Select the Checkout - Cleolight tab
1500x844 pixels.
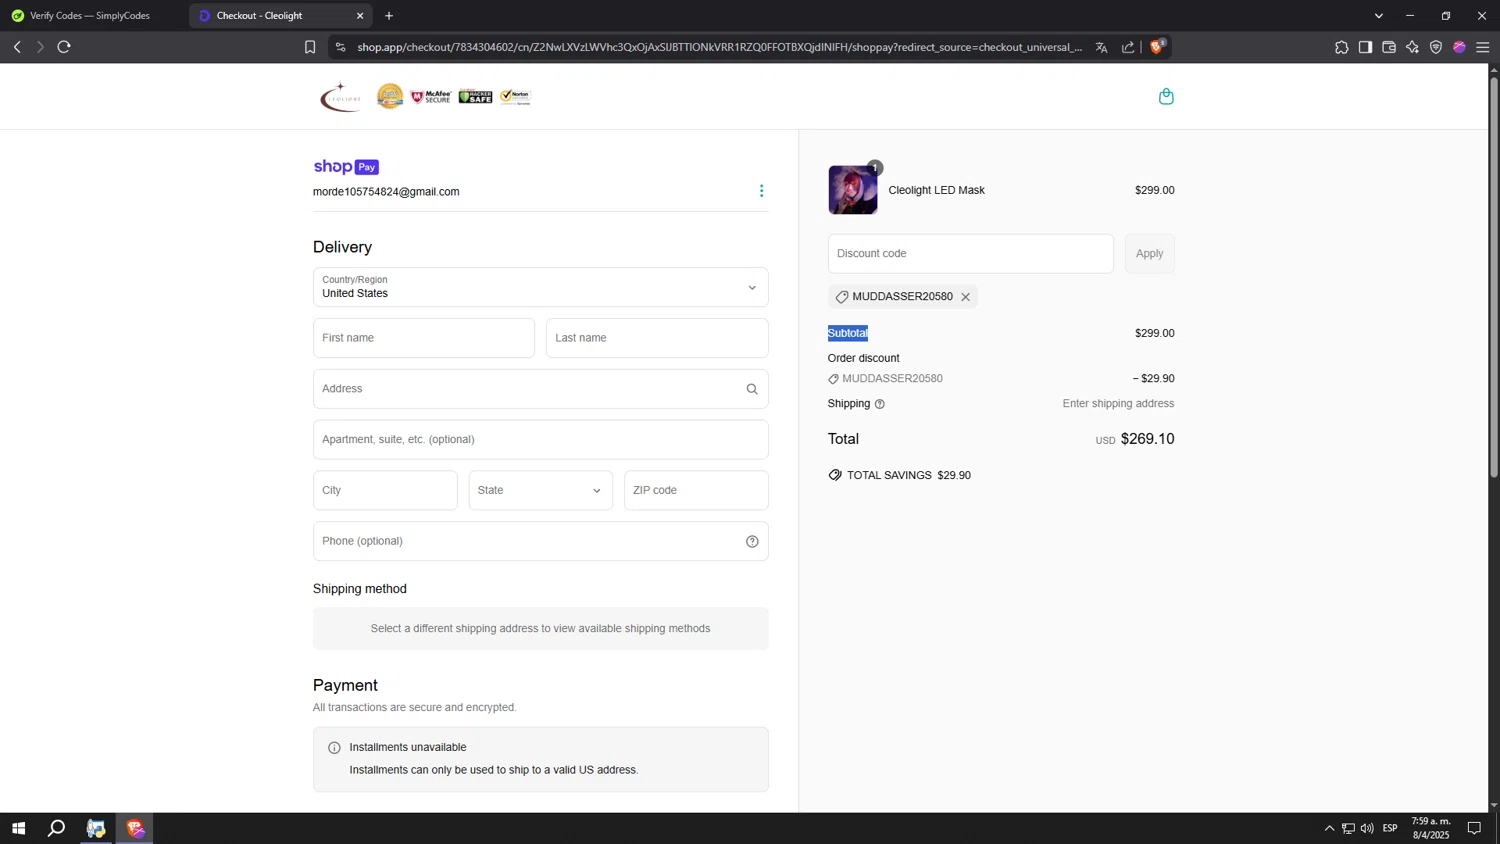coord(279,16)
